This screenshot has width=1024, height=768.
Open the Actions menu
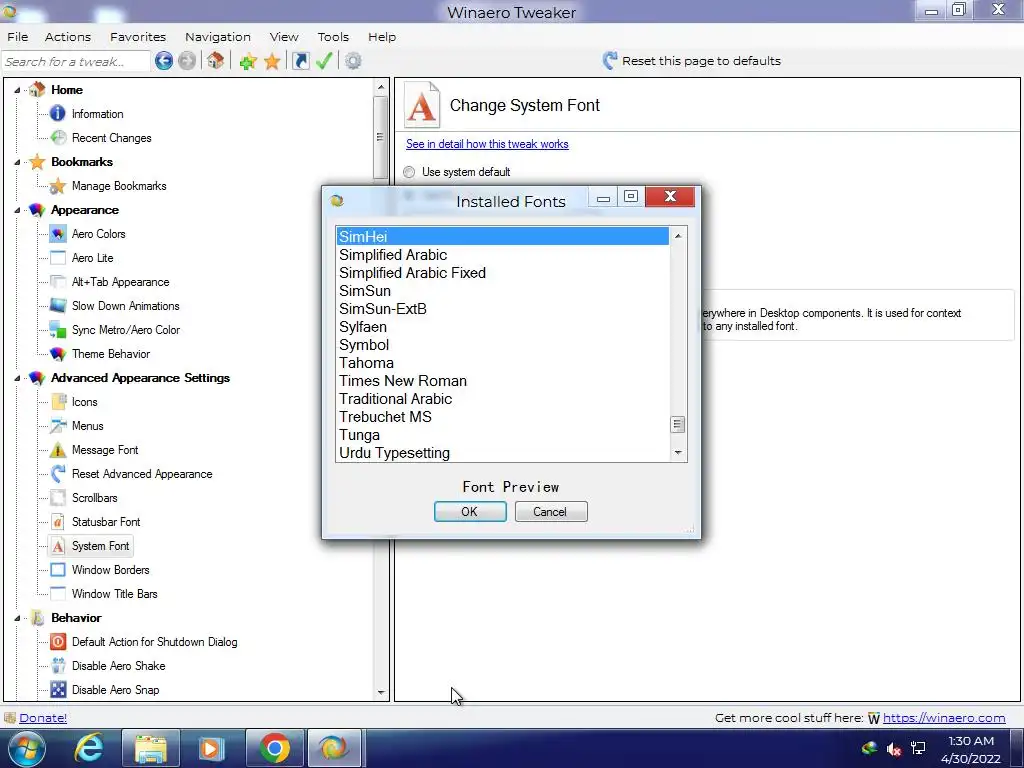pos(67,37)
